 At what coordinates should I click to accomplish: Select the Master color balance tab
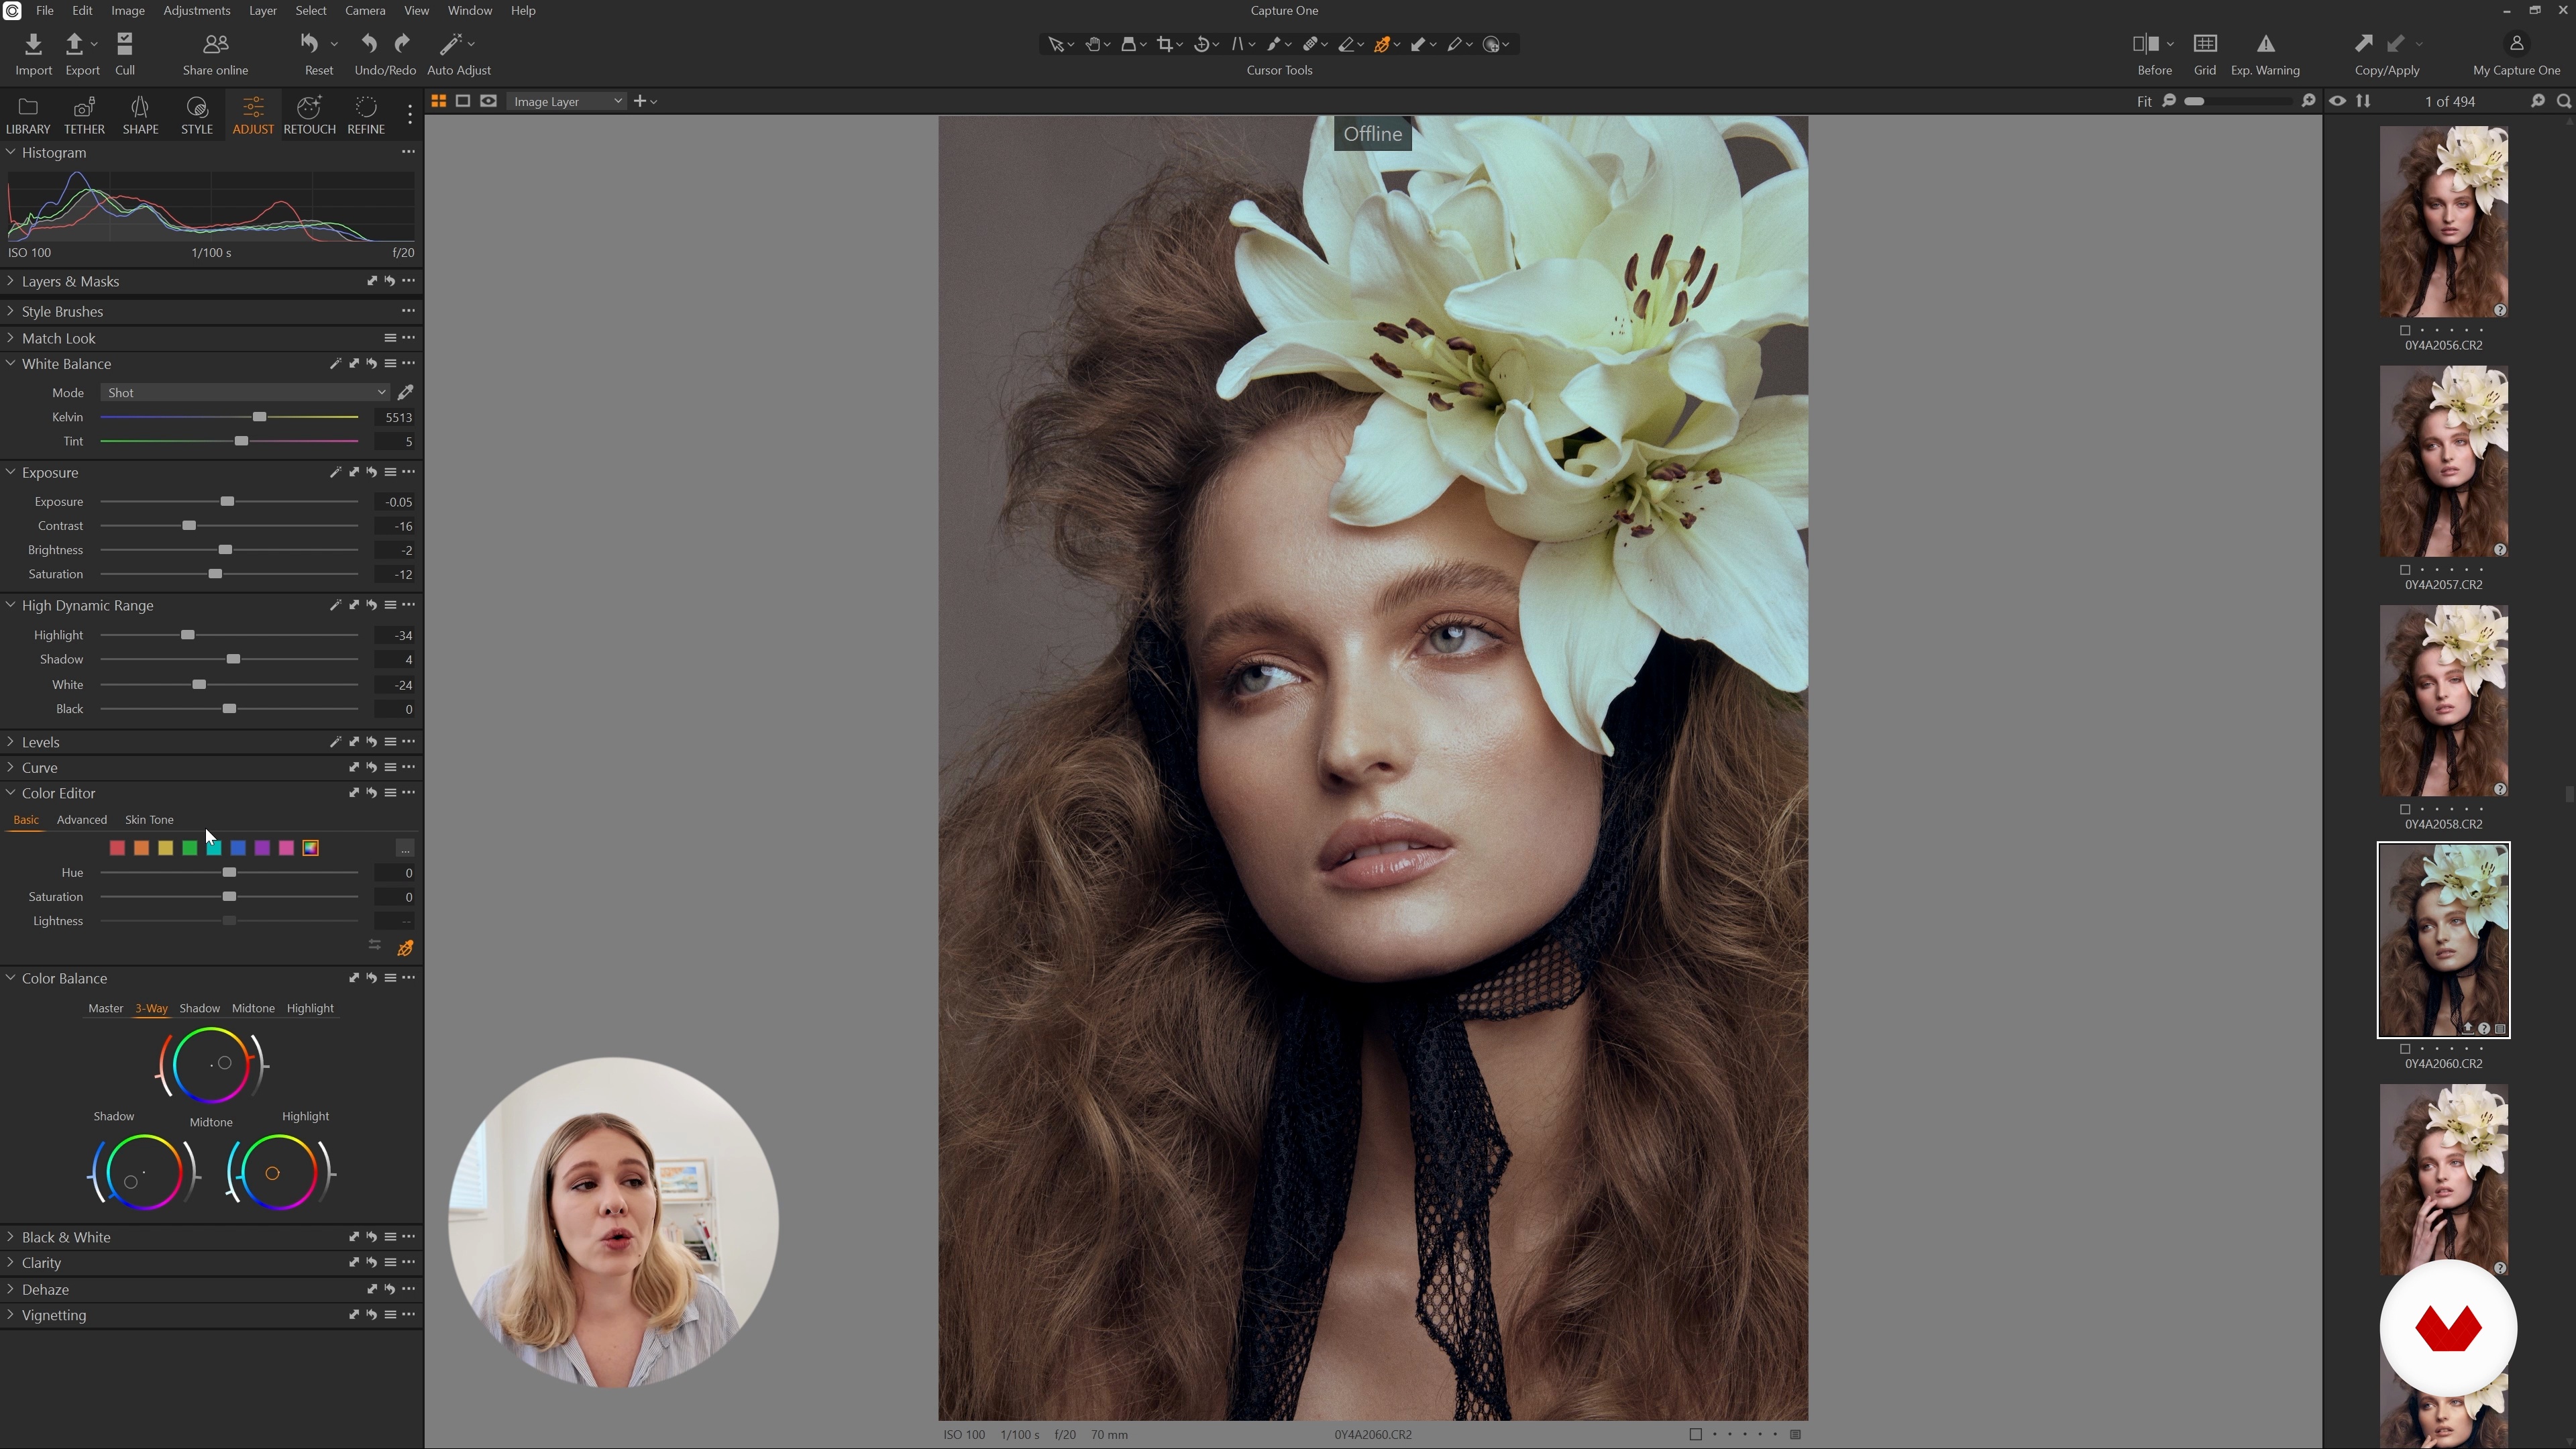[105, 1008]
